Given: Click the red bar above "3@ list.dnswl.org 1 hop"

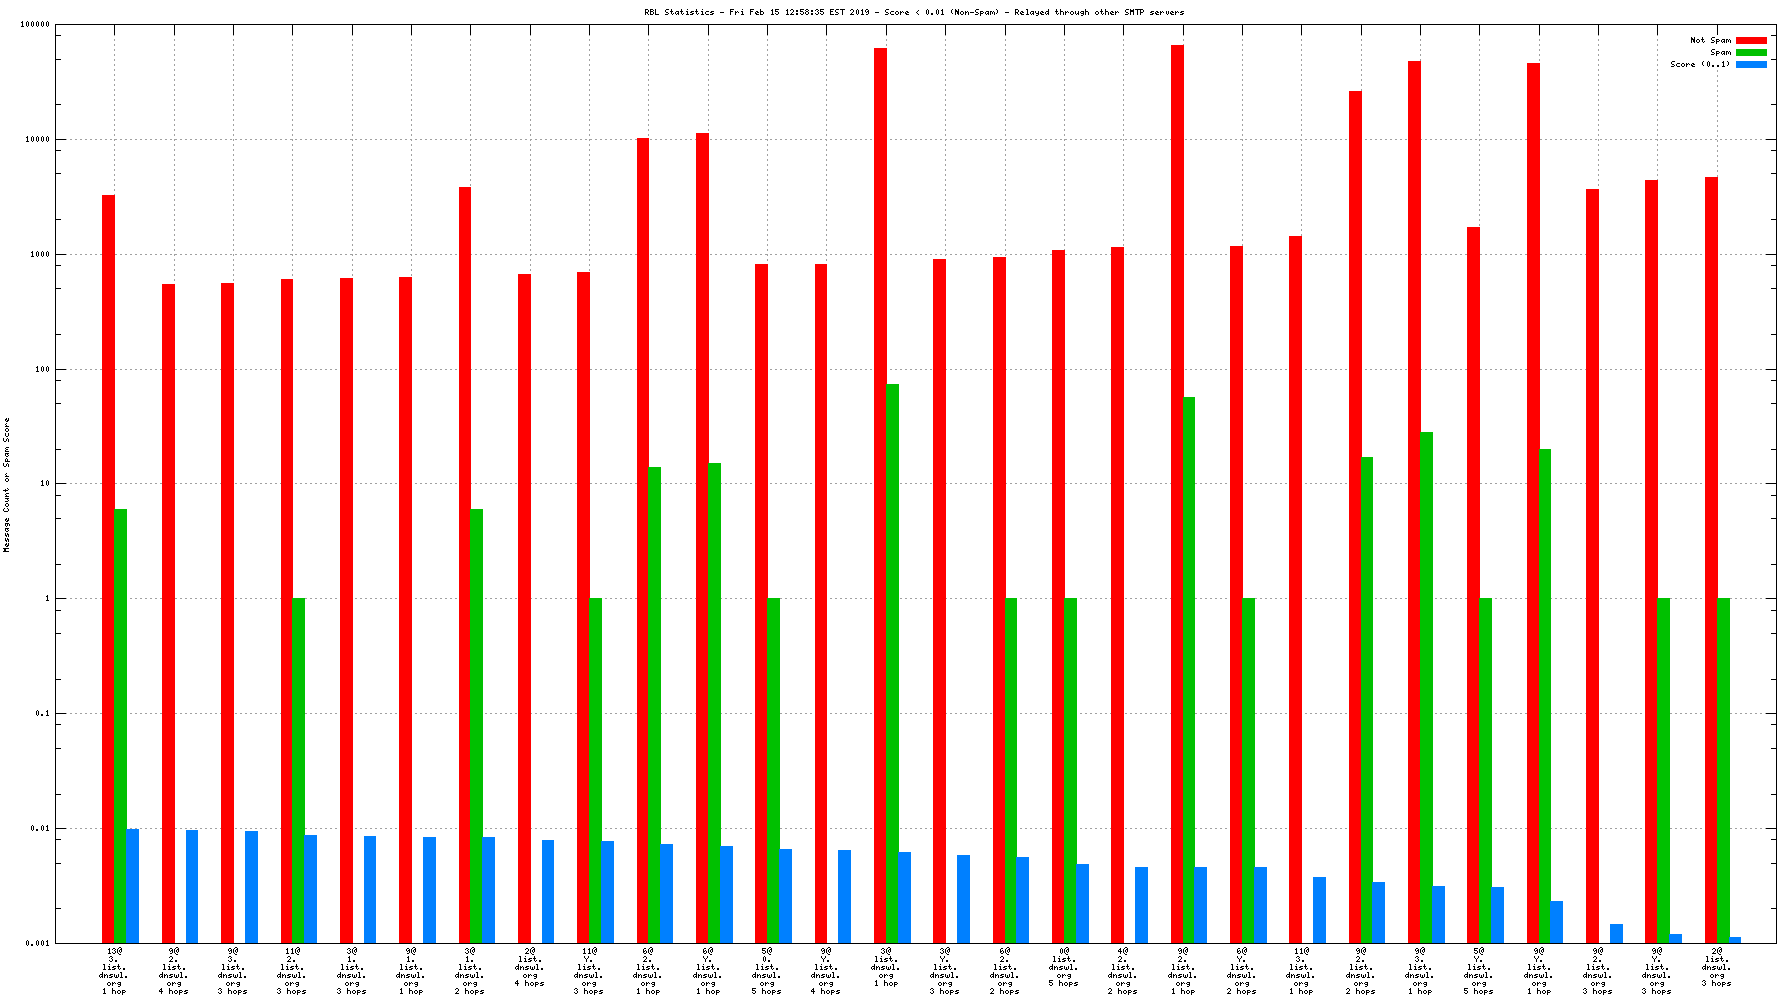Looking at the screenshot, I should coord(880,495).
